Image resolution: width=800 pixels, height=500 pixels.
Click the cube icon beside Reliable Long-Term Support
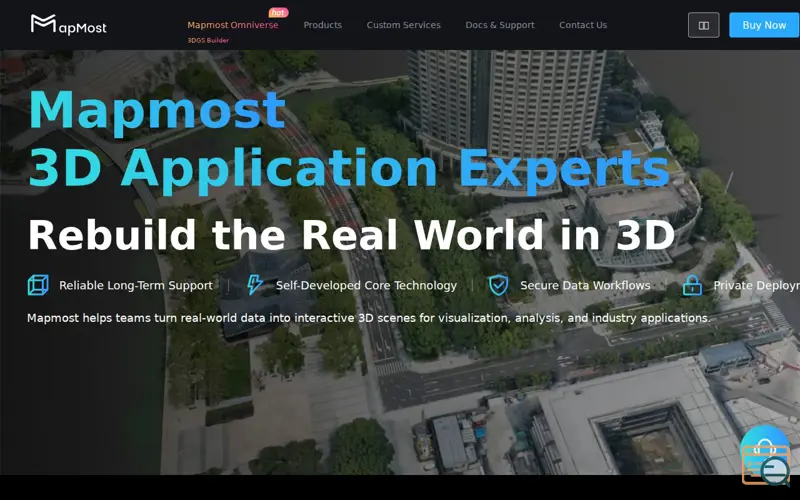pos(38,285)
